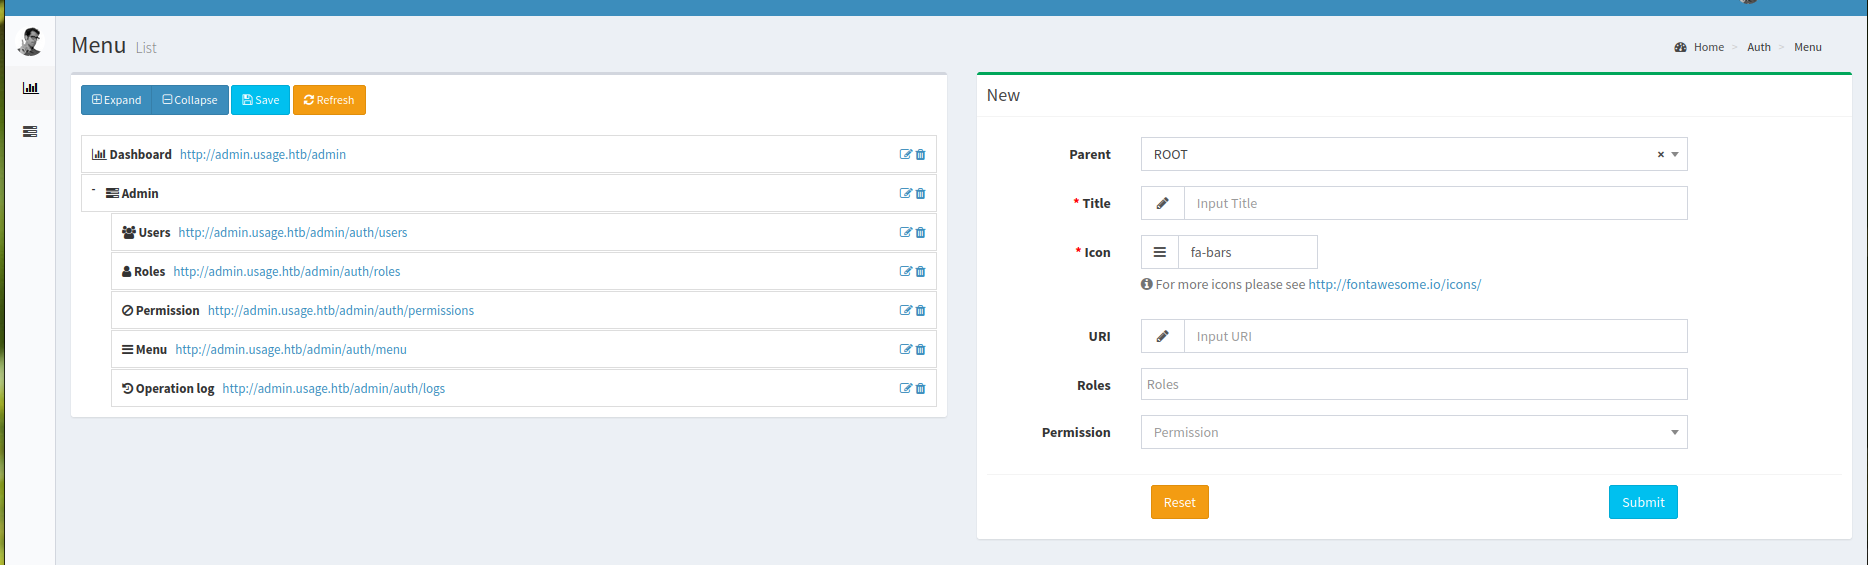Click trash icon for Menu row

click(921, 350)
